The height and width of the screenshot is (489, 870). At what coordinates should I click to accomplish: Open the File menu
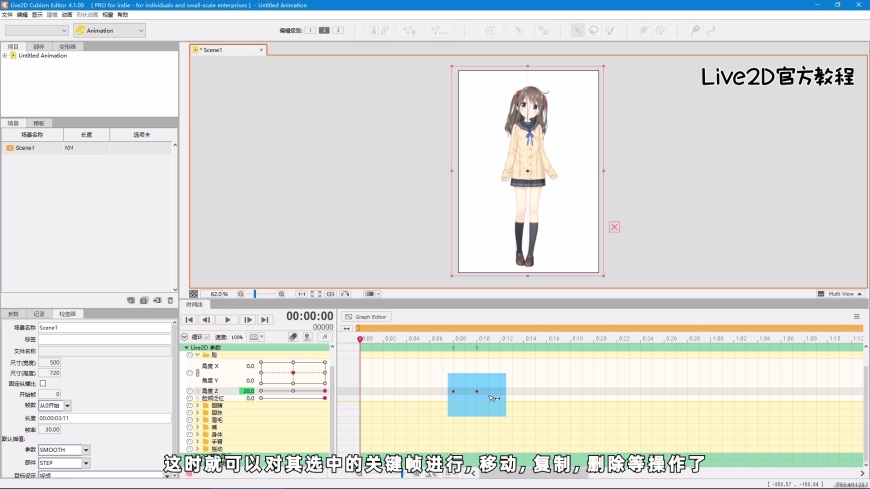click(7, 15)
